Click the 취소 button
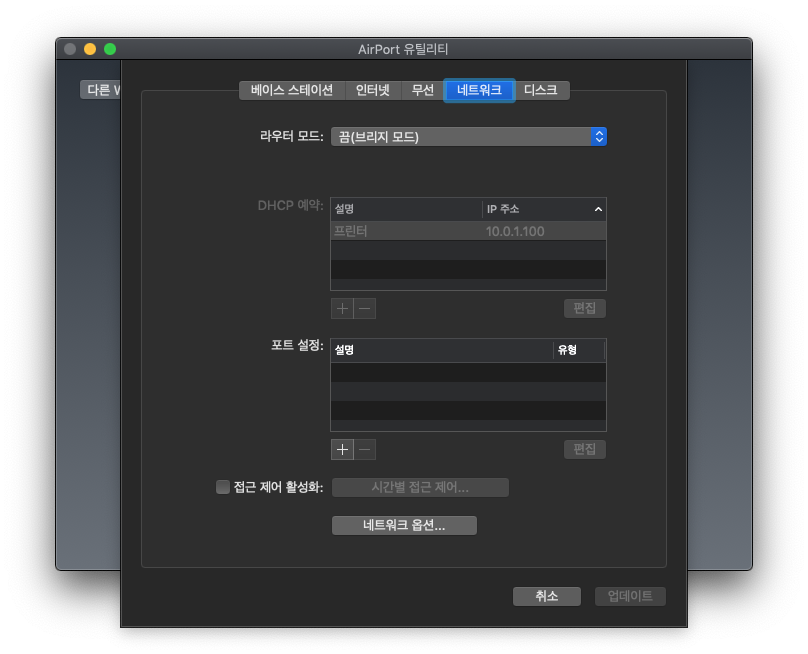The width and height of the screenshot is (808, 654). click(547, 596)
